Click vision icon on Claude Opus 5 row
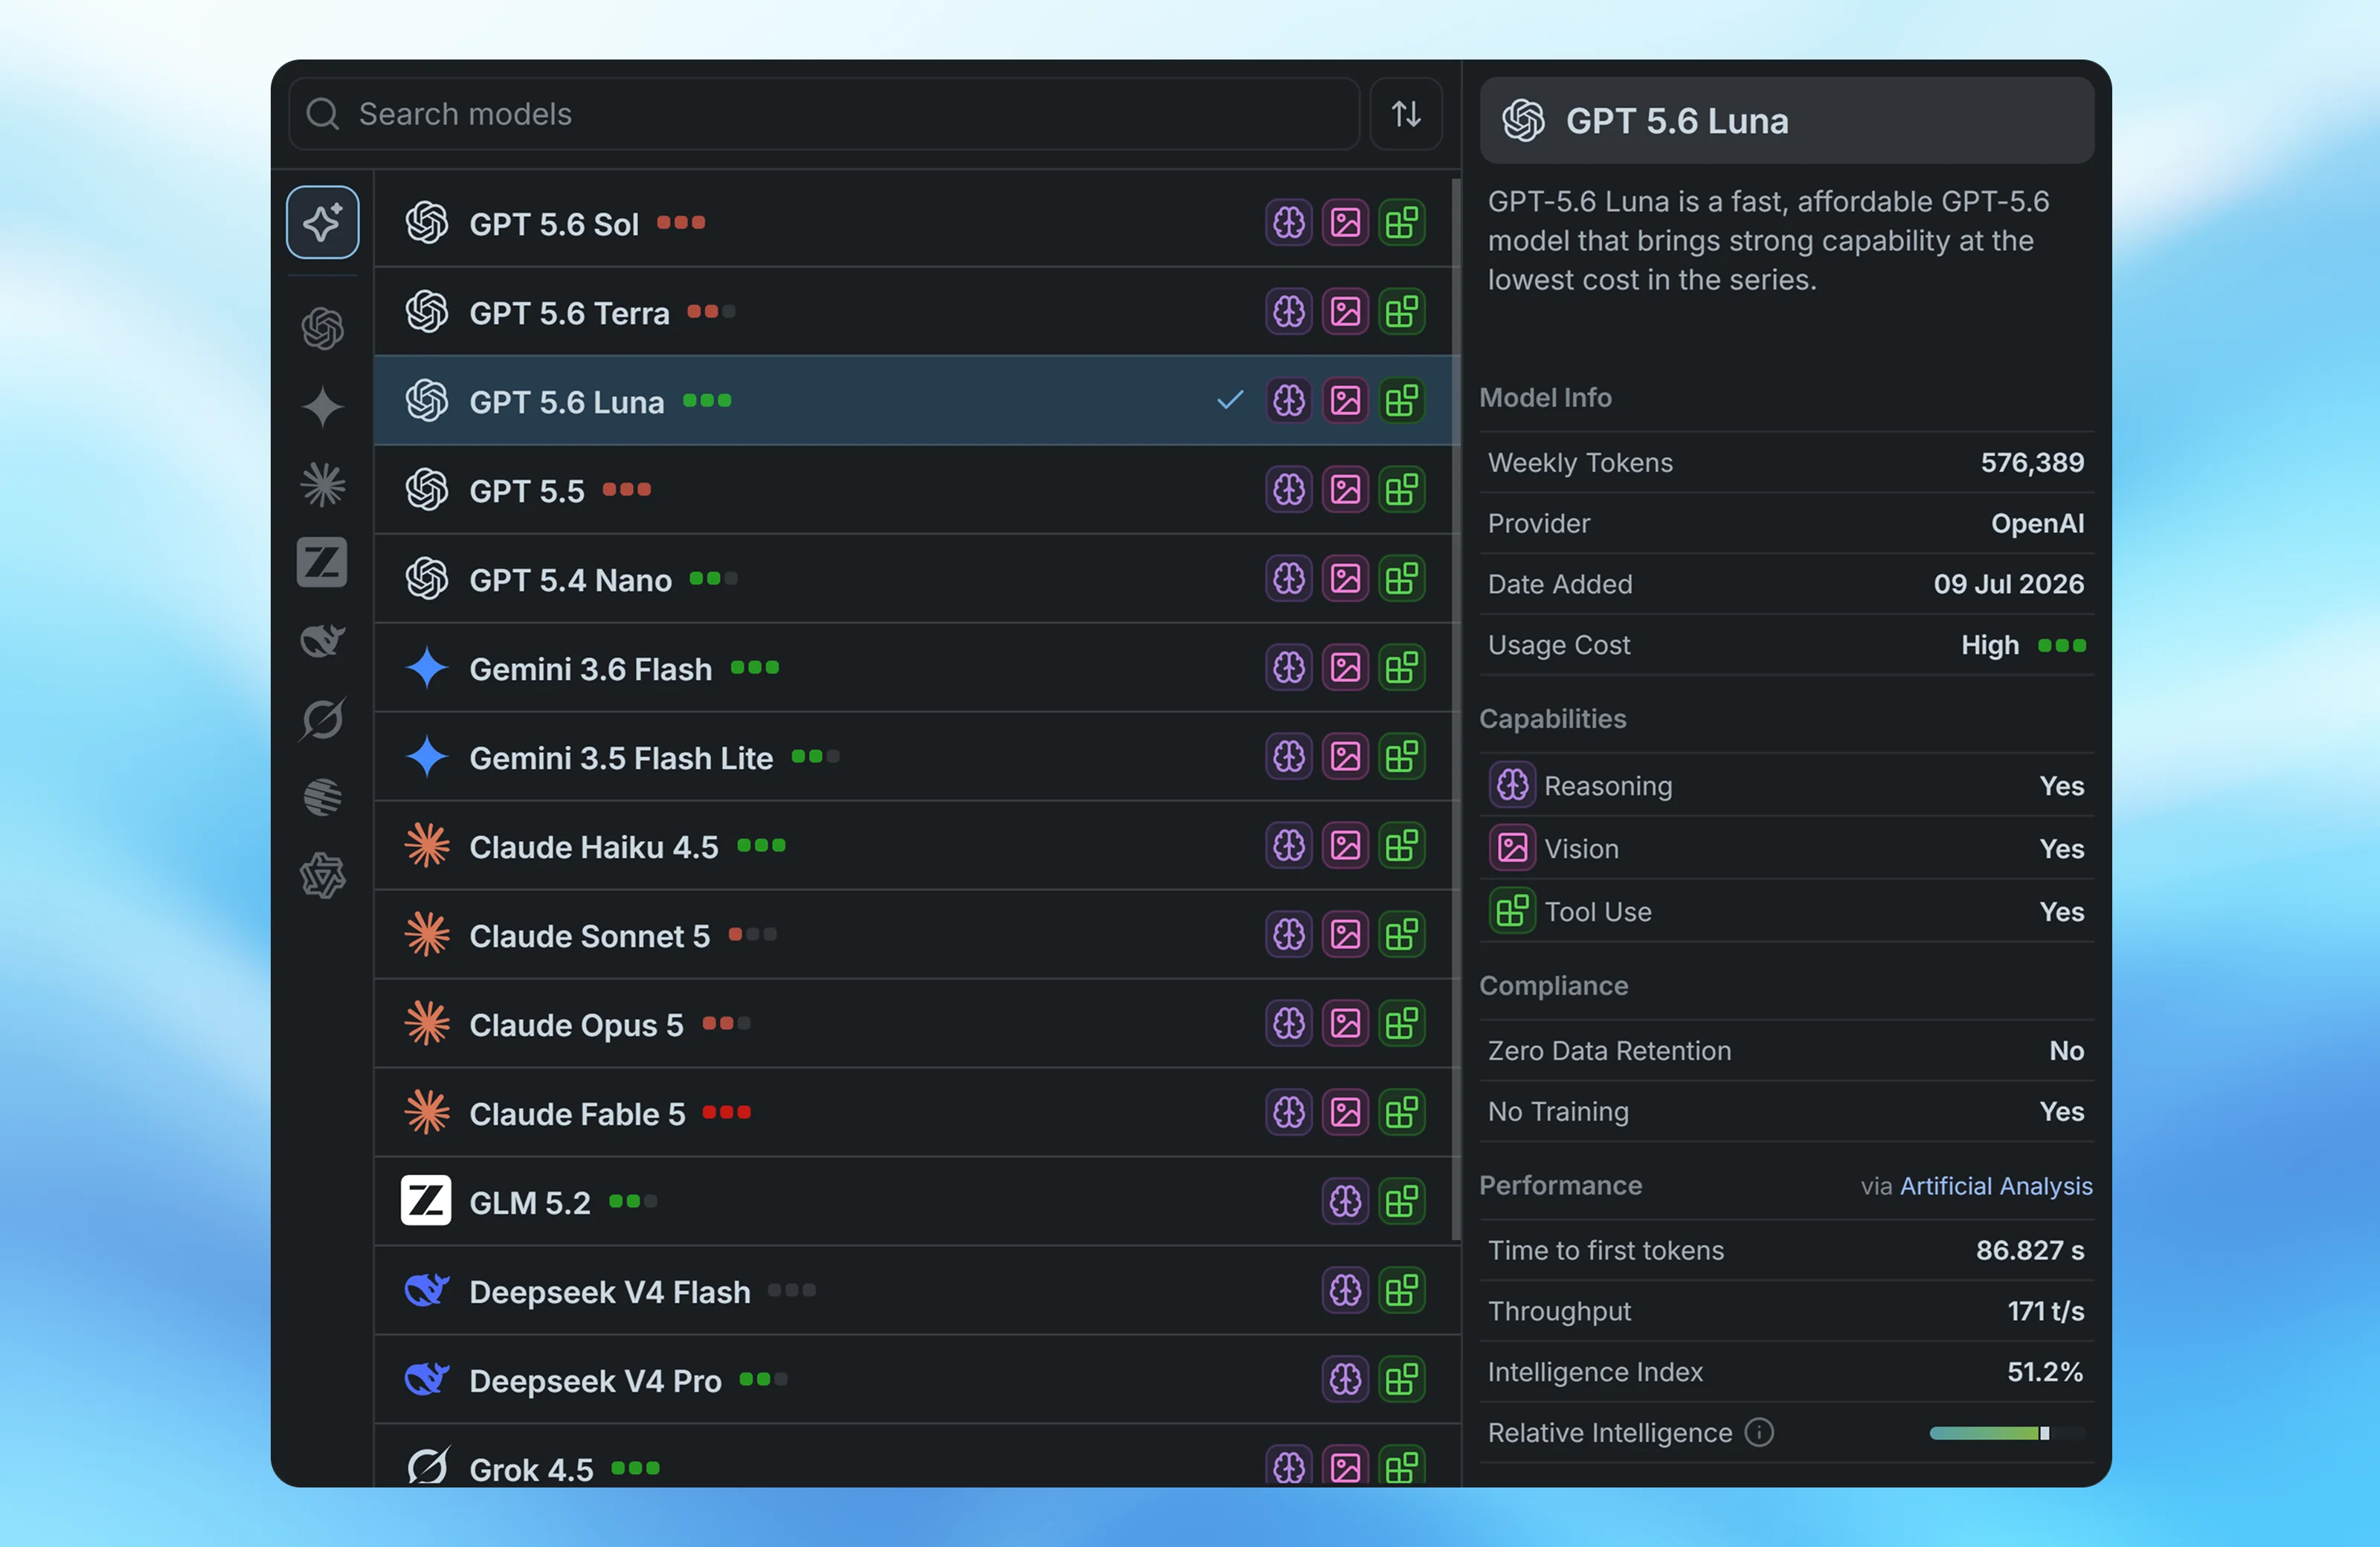Viewport: 2380px width, 1547px height. (1345, 1023)
